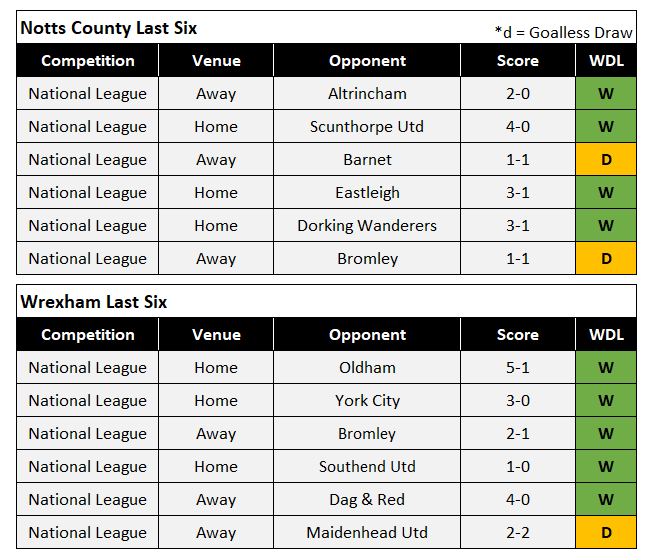Click the 4-0 score against Scunthorpe
653x559 pixels.
tap(517, 127)
